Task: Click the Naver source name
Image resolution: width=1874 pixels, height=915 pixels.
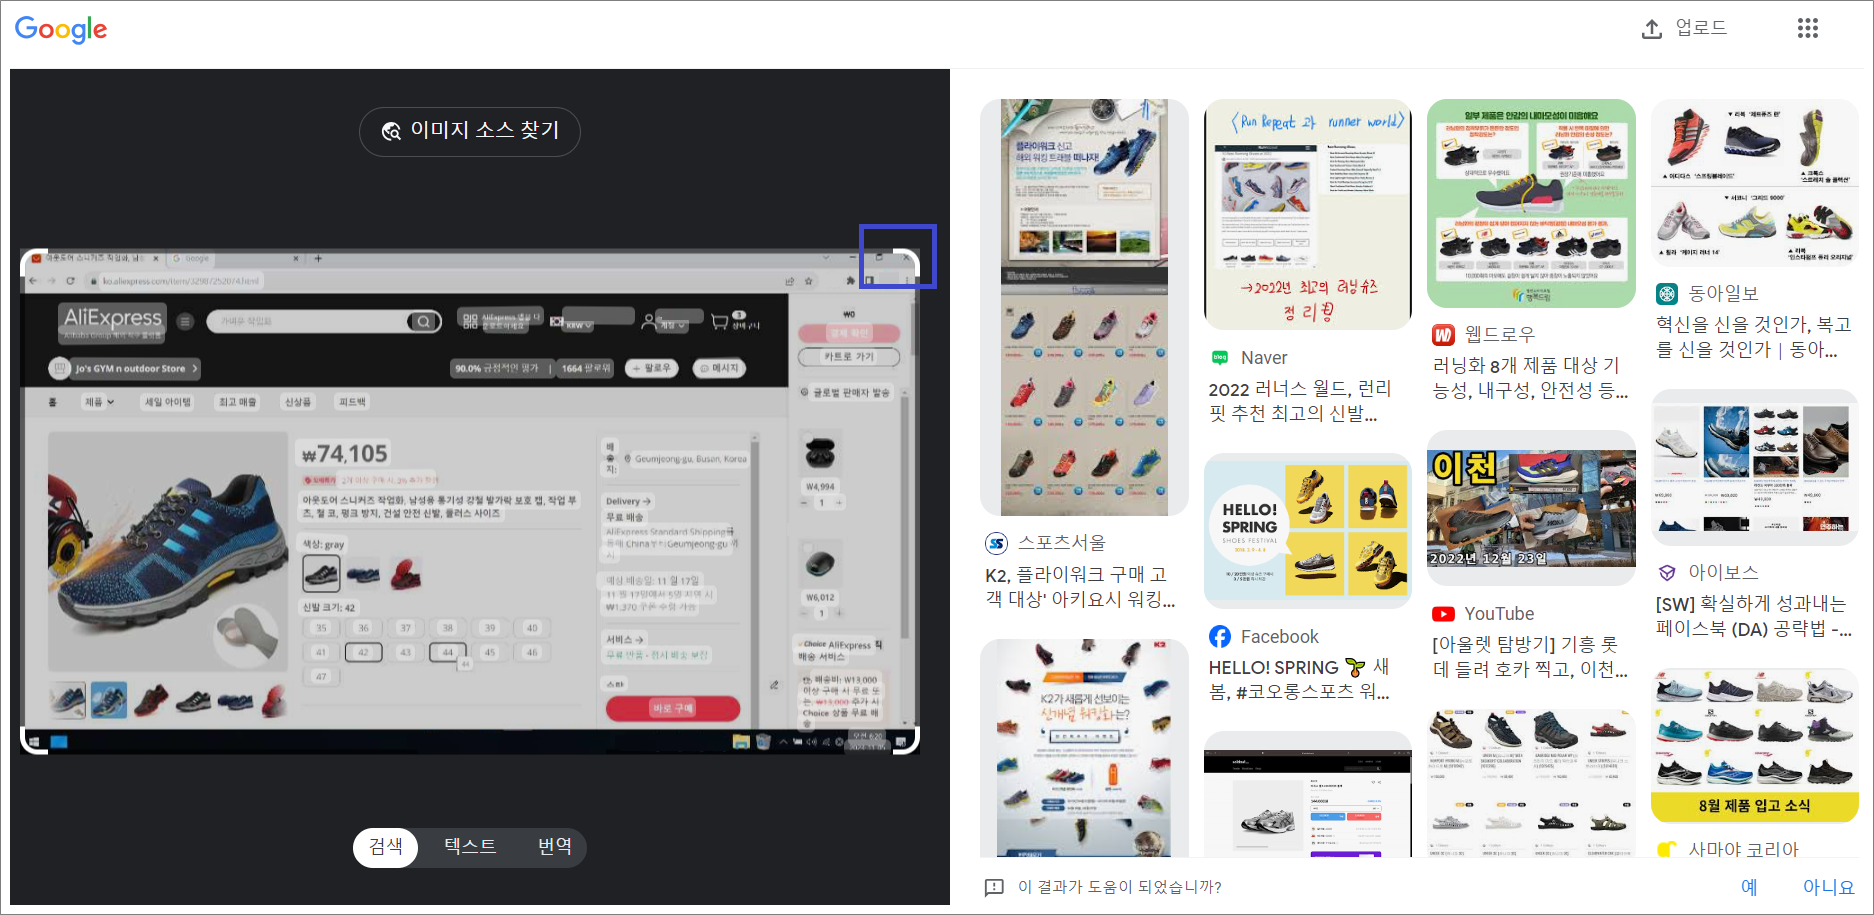Action: pos(1264,358)
